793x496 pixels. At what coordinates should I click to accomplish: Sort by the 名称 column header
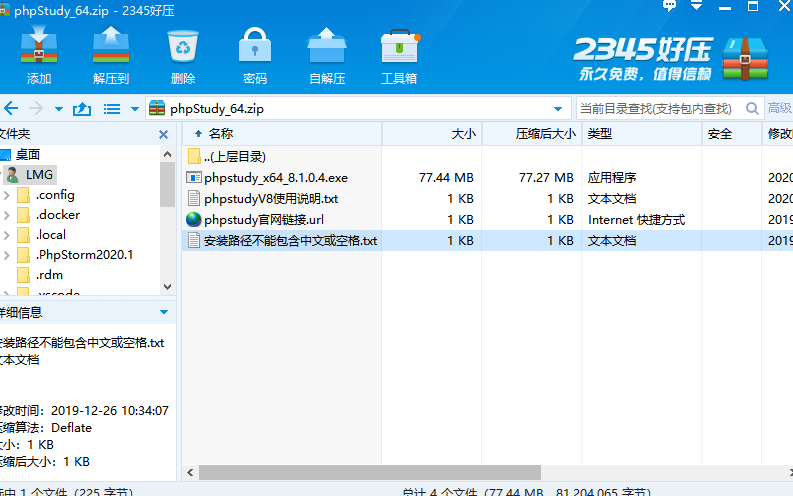click(x=282, y=134)
